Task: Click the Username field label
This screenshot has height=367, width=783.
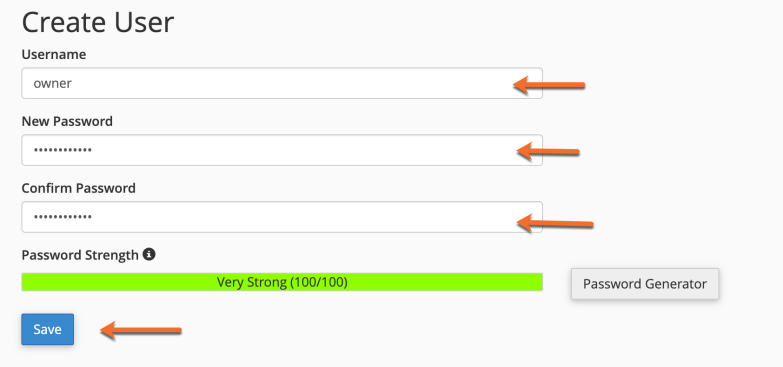Action: coord(54,54)
